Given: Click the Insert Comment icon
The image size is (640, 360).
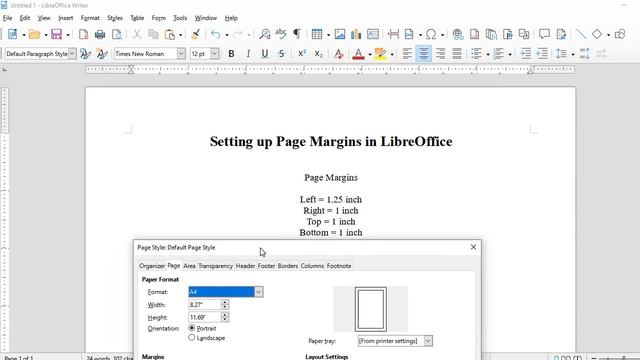Looking at the screenshot, I should [x=544, y=34].
